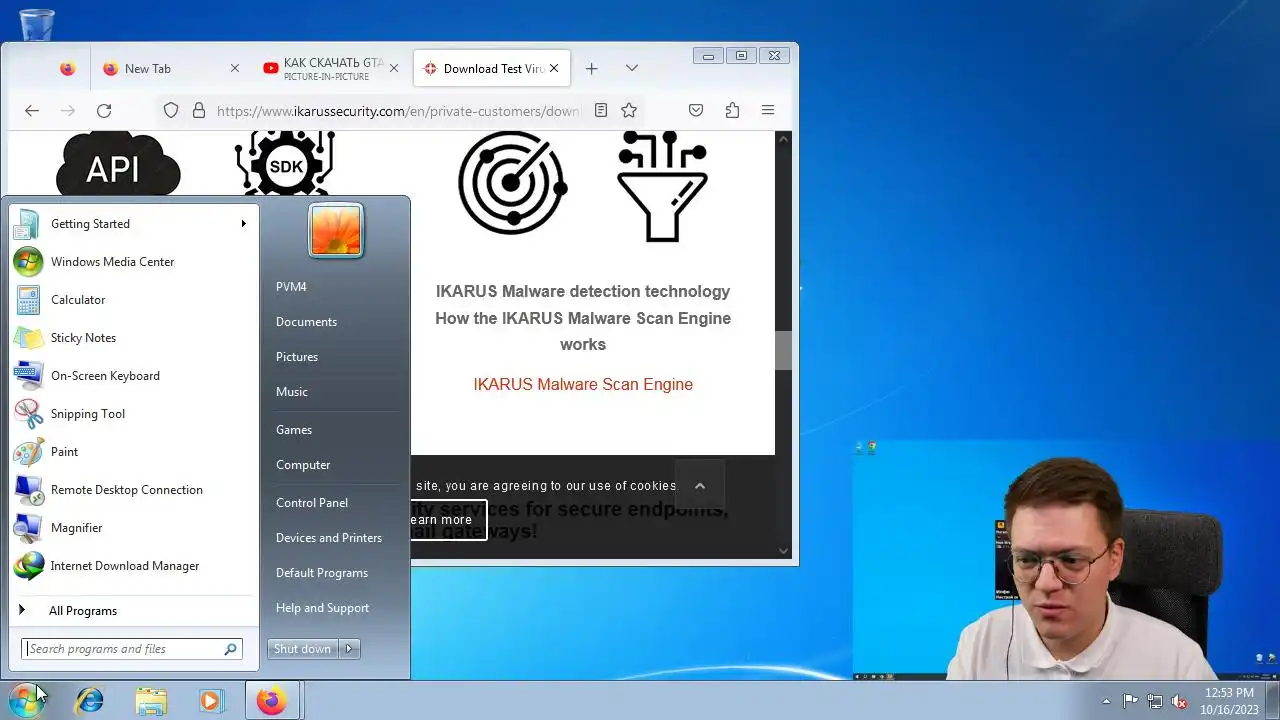
Task: Open Windows Media Player from taskbar
Action: click(210, 701)
